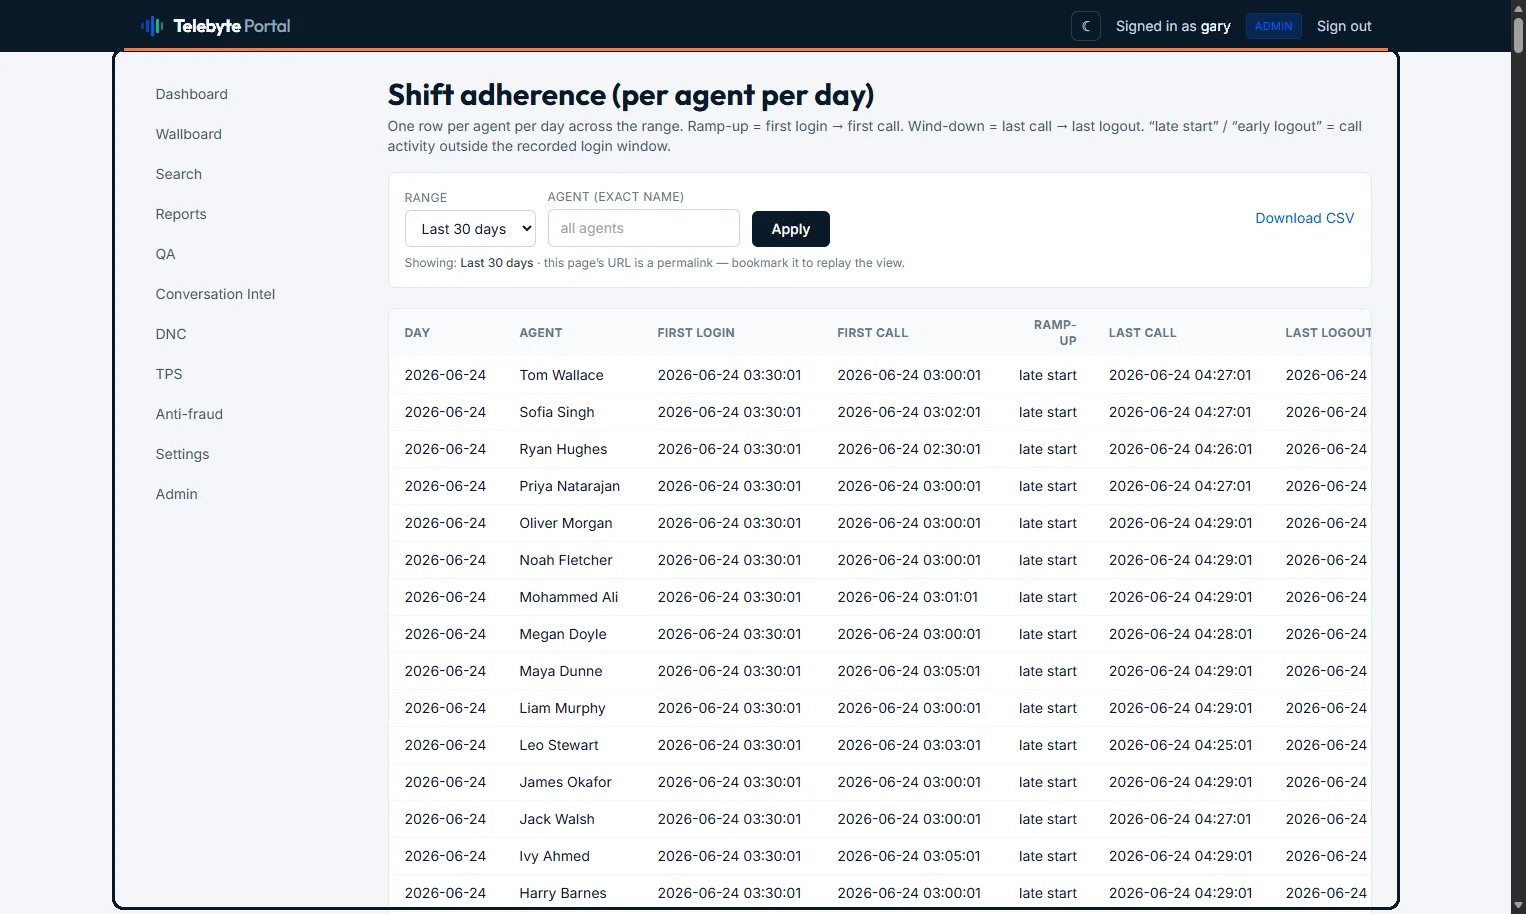Image resolution: width=1526 pixels, height=914 pixels.
Task: Open the Range dropdown (Last 30 days)
Action: click(x=470, y=229)
